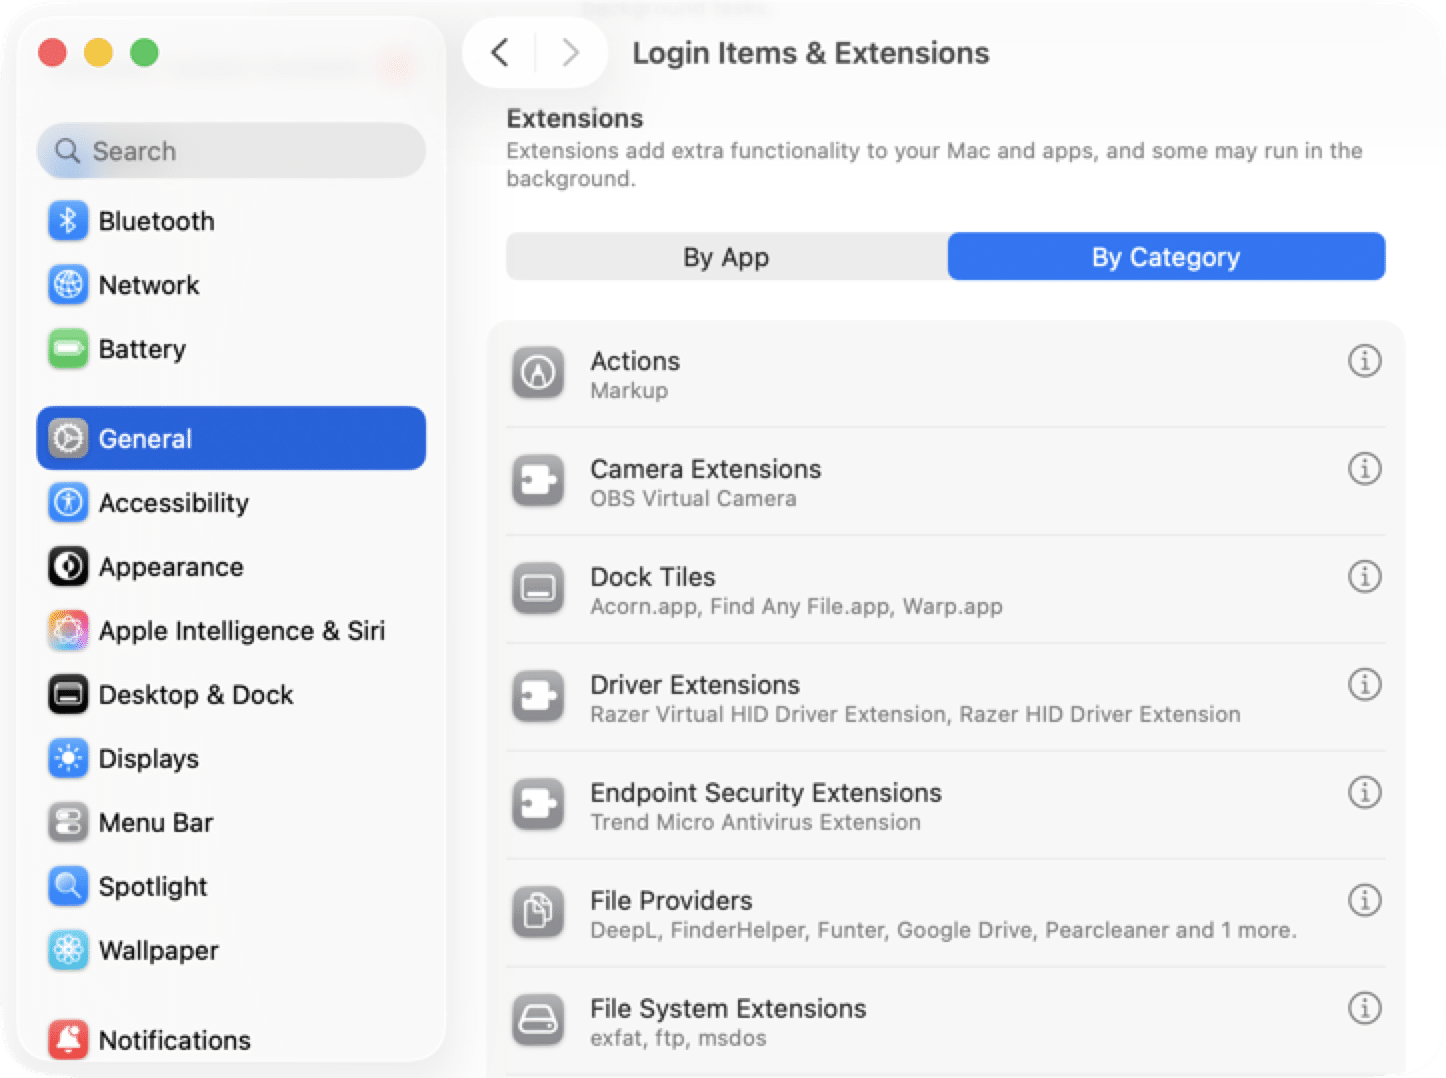Select the By Category tab

pyautogui.click(x=1166, y=257)
